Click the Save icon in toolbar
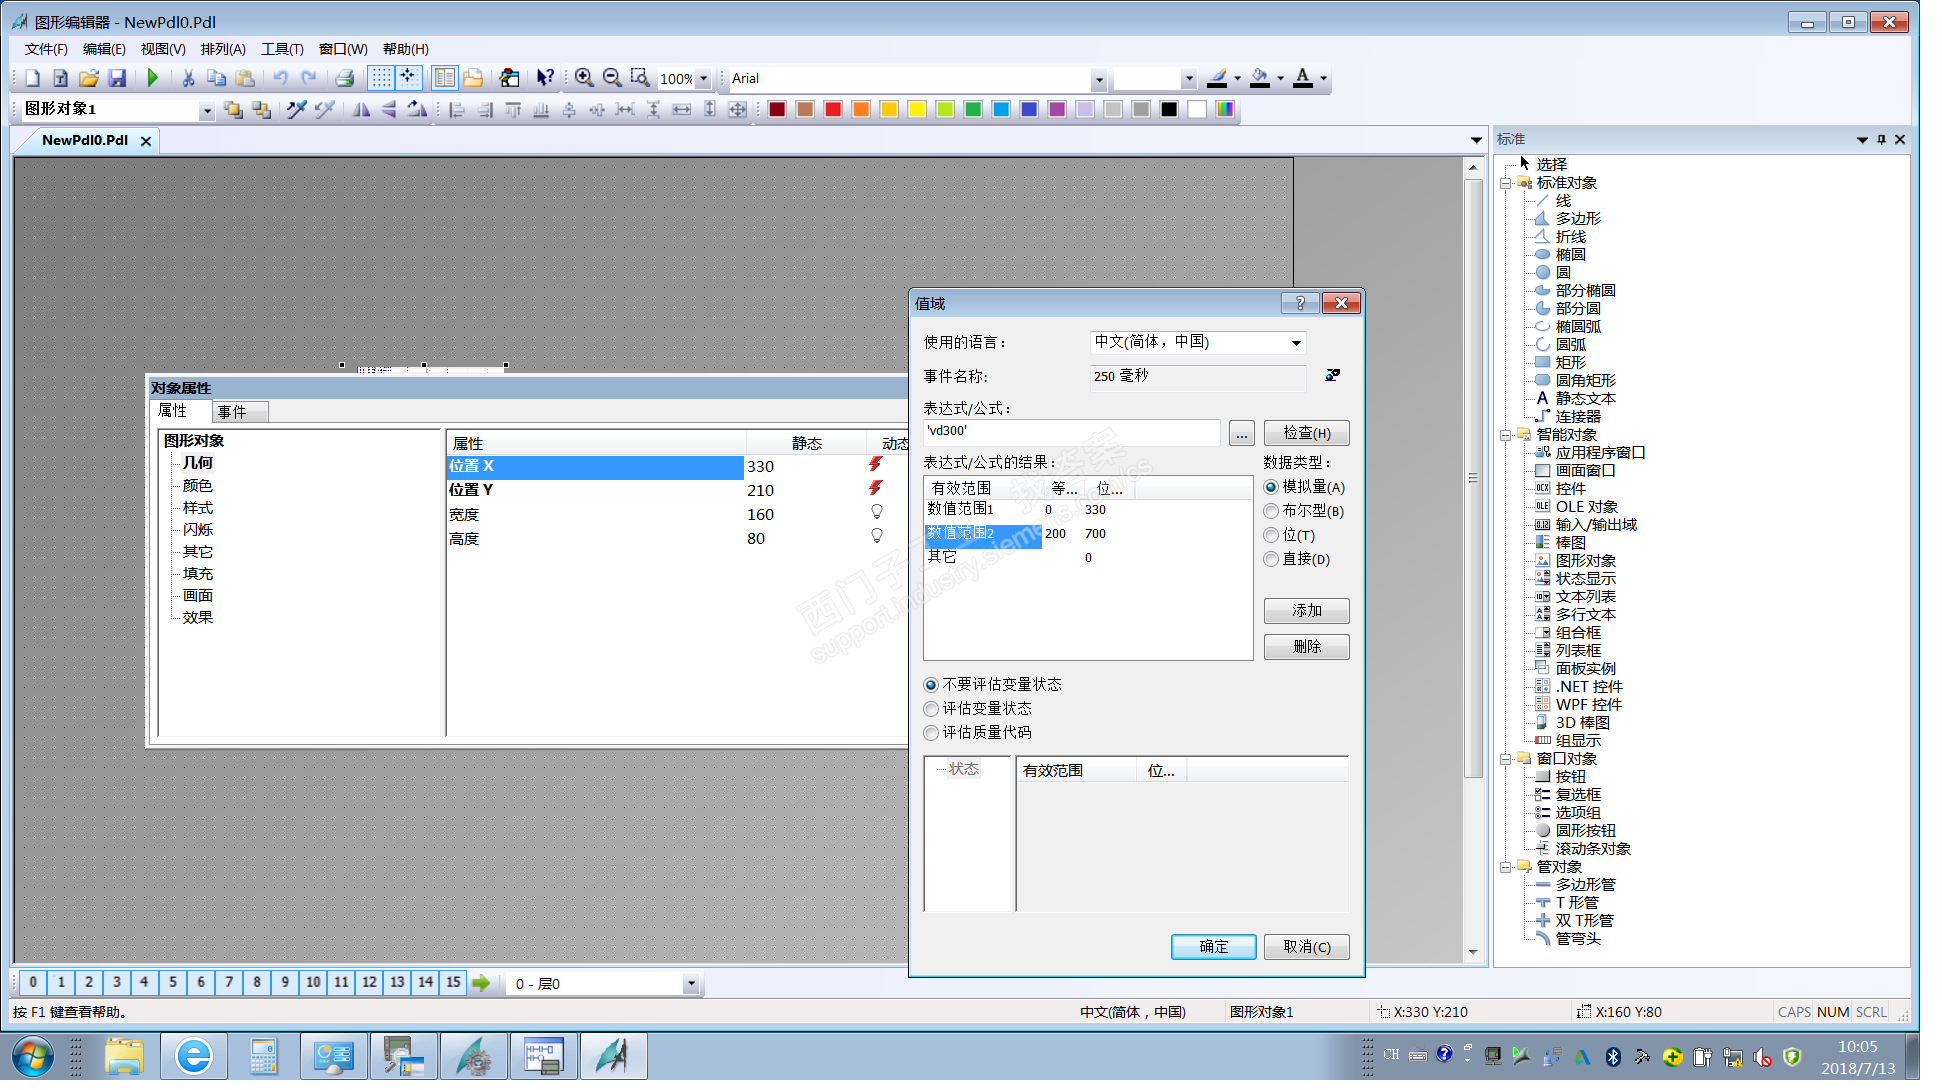1942x1090 pixels. [117, 78]
